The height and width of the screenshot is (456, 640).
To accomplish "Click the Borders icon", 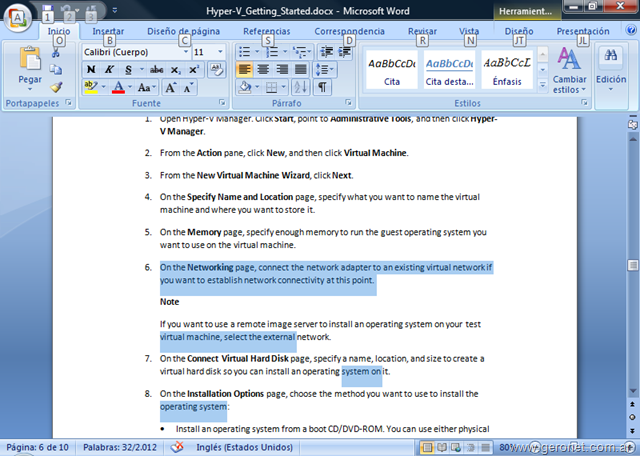I will pyautogui.click(x=271, y=87).
